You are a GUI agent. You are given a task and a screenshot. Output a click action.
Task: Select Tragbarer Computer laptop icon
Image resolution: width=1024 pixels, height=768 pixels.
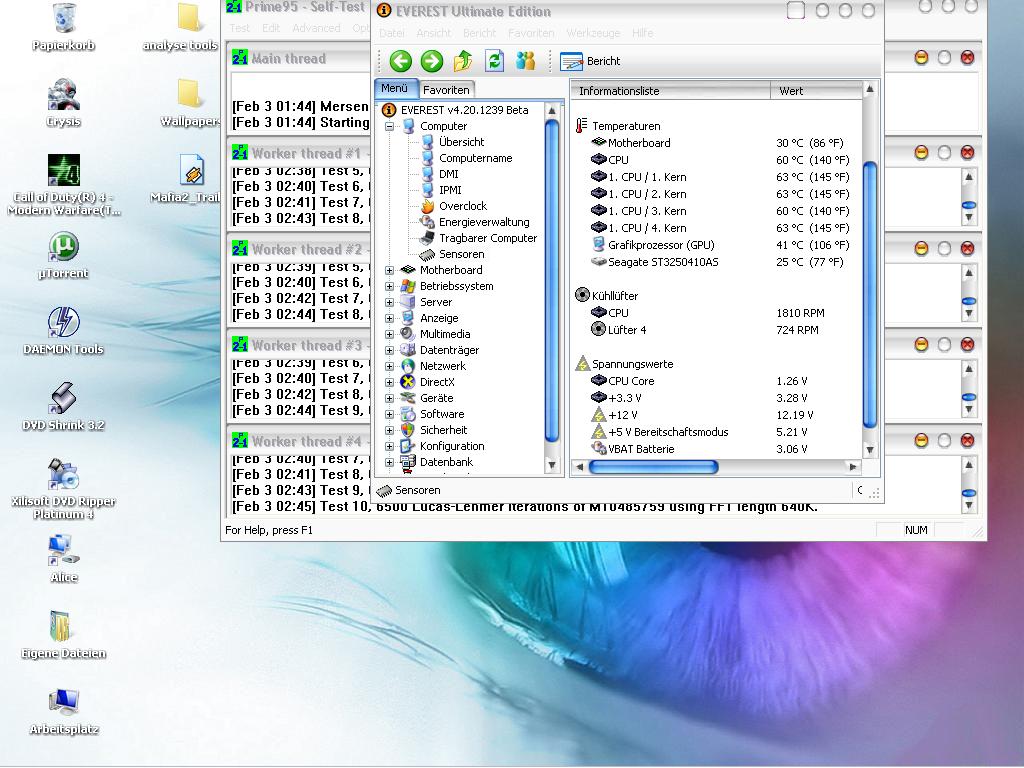[x=427, y=238]
